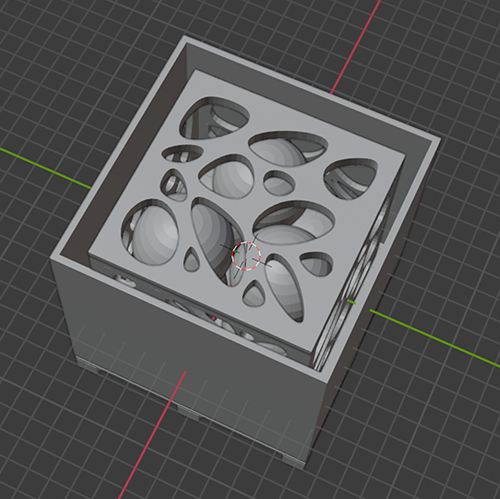Screen dimensions: 500x499
Task: Click the small oval hole at right-middle
Action: pyautogui.click(x=316, y=263)
